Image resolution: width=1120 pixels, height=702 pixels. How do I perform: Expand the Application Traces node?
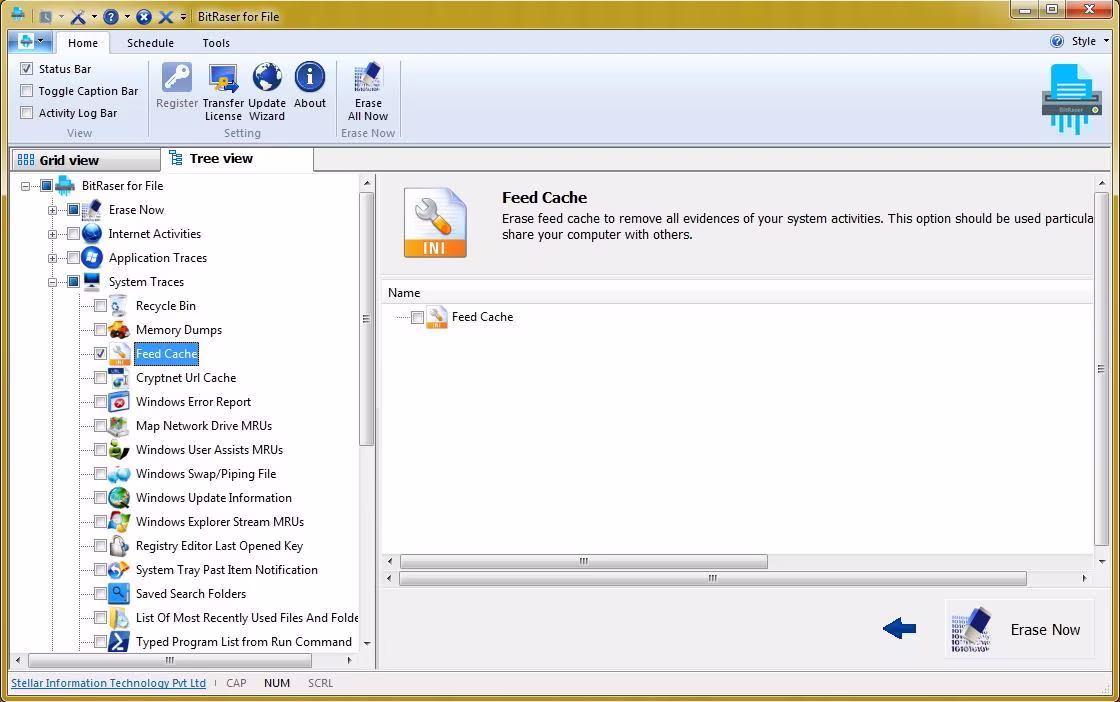pos(52,258)
